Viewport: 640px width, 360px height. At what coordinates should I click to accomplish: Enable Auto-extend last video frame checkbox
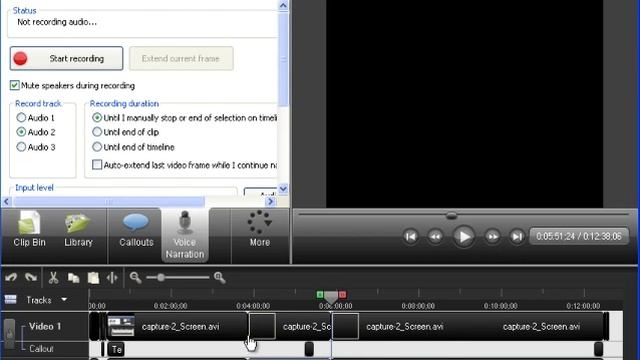[97, 164]
